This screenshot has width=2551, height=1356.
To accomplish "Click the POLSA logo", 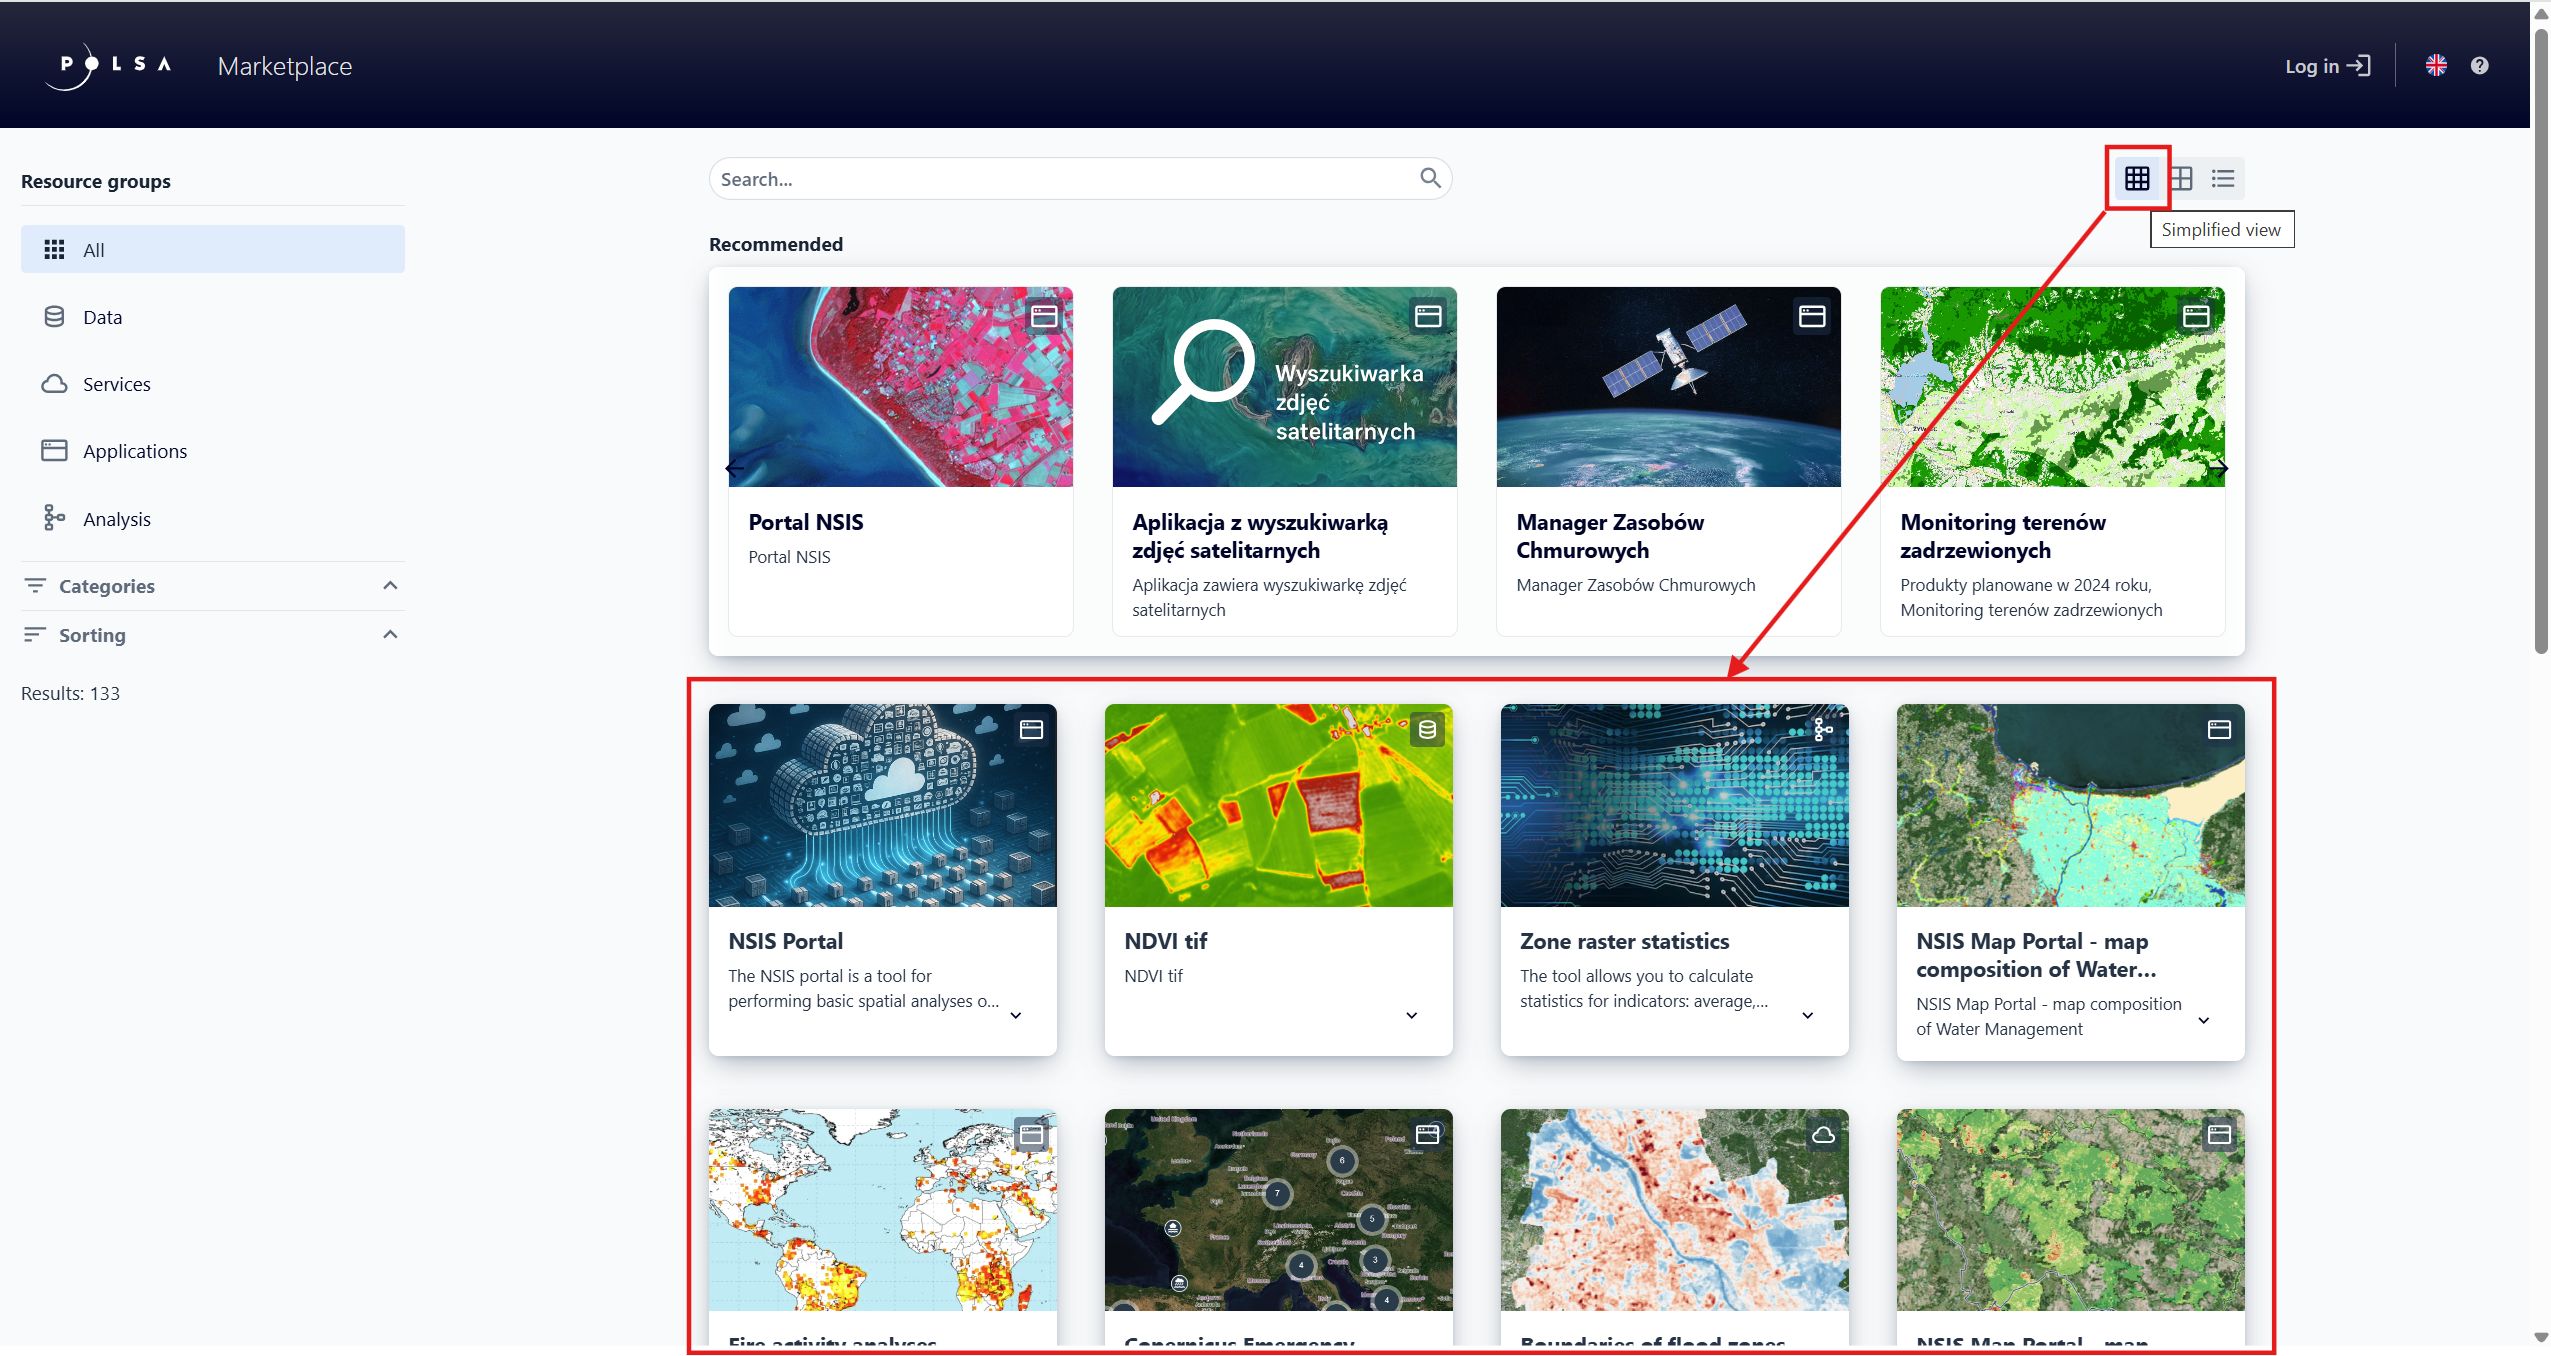I will click(108, 66).
